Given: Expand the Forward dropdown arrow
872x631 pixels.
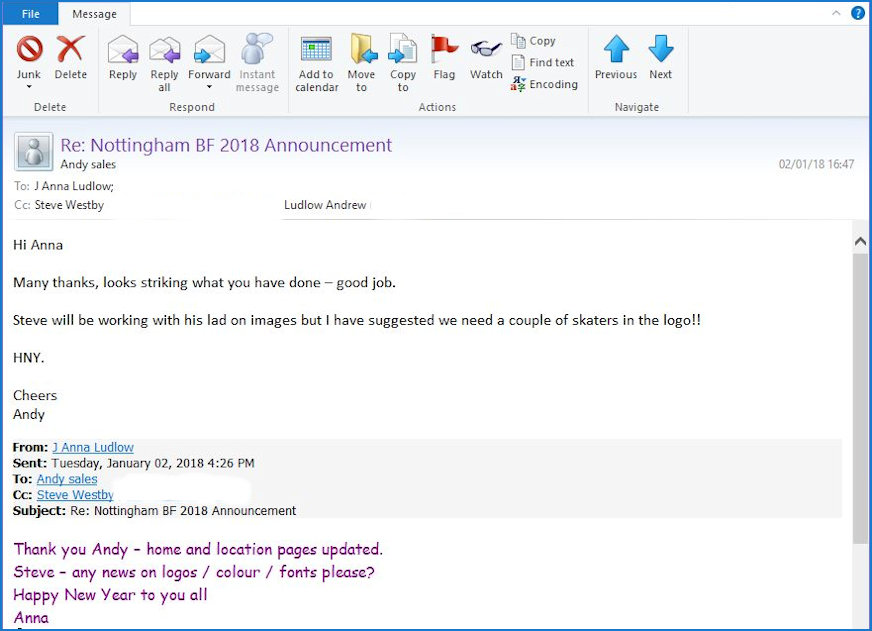Looking at the screenshot, I should pyautogui.click(x=209, y=88).
